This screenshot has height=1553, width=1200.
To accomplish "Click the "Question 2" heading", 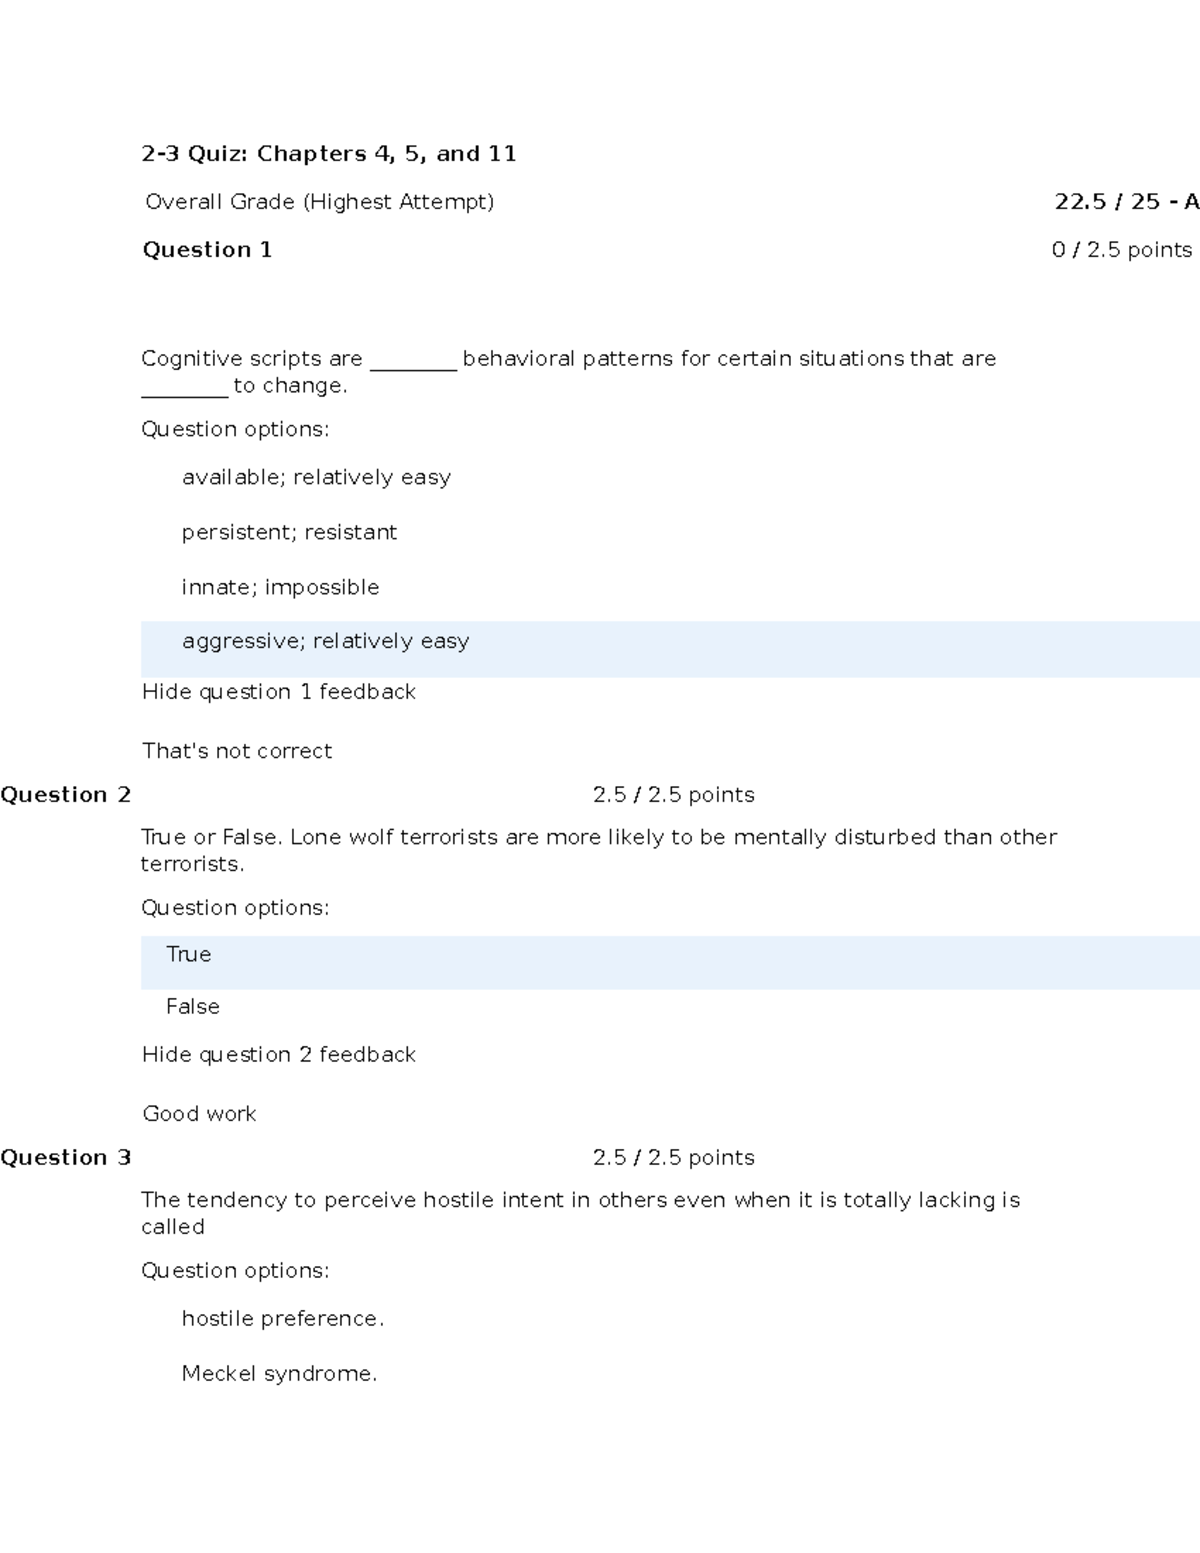I will 66,795.
